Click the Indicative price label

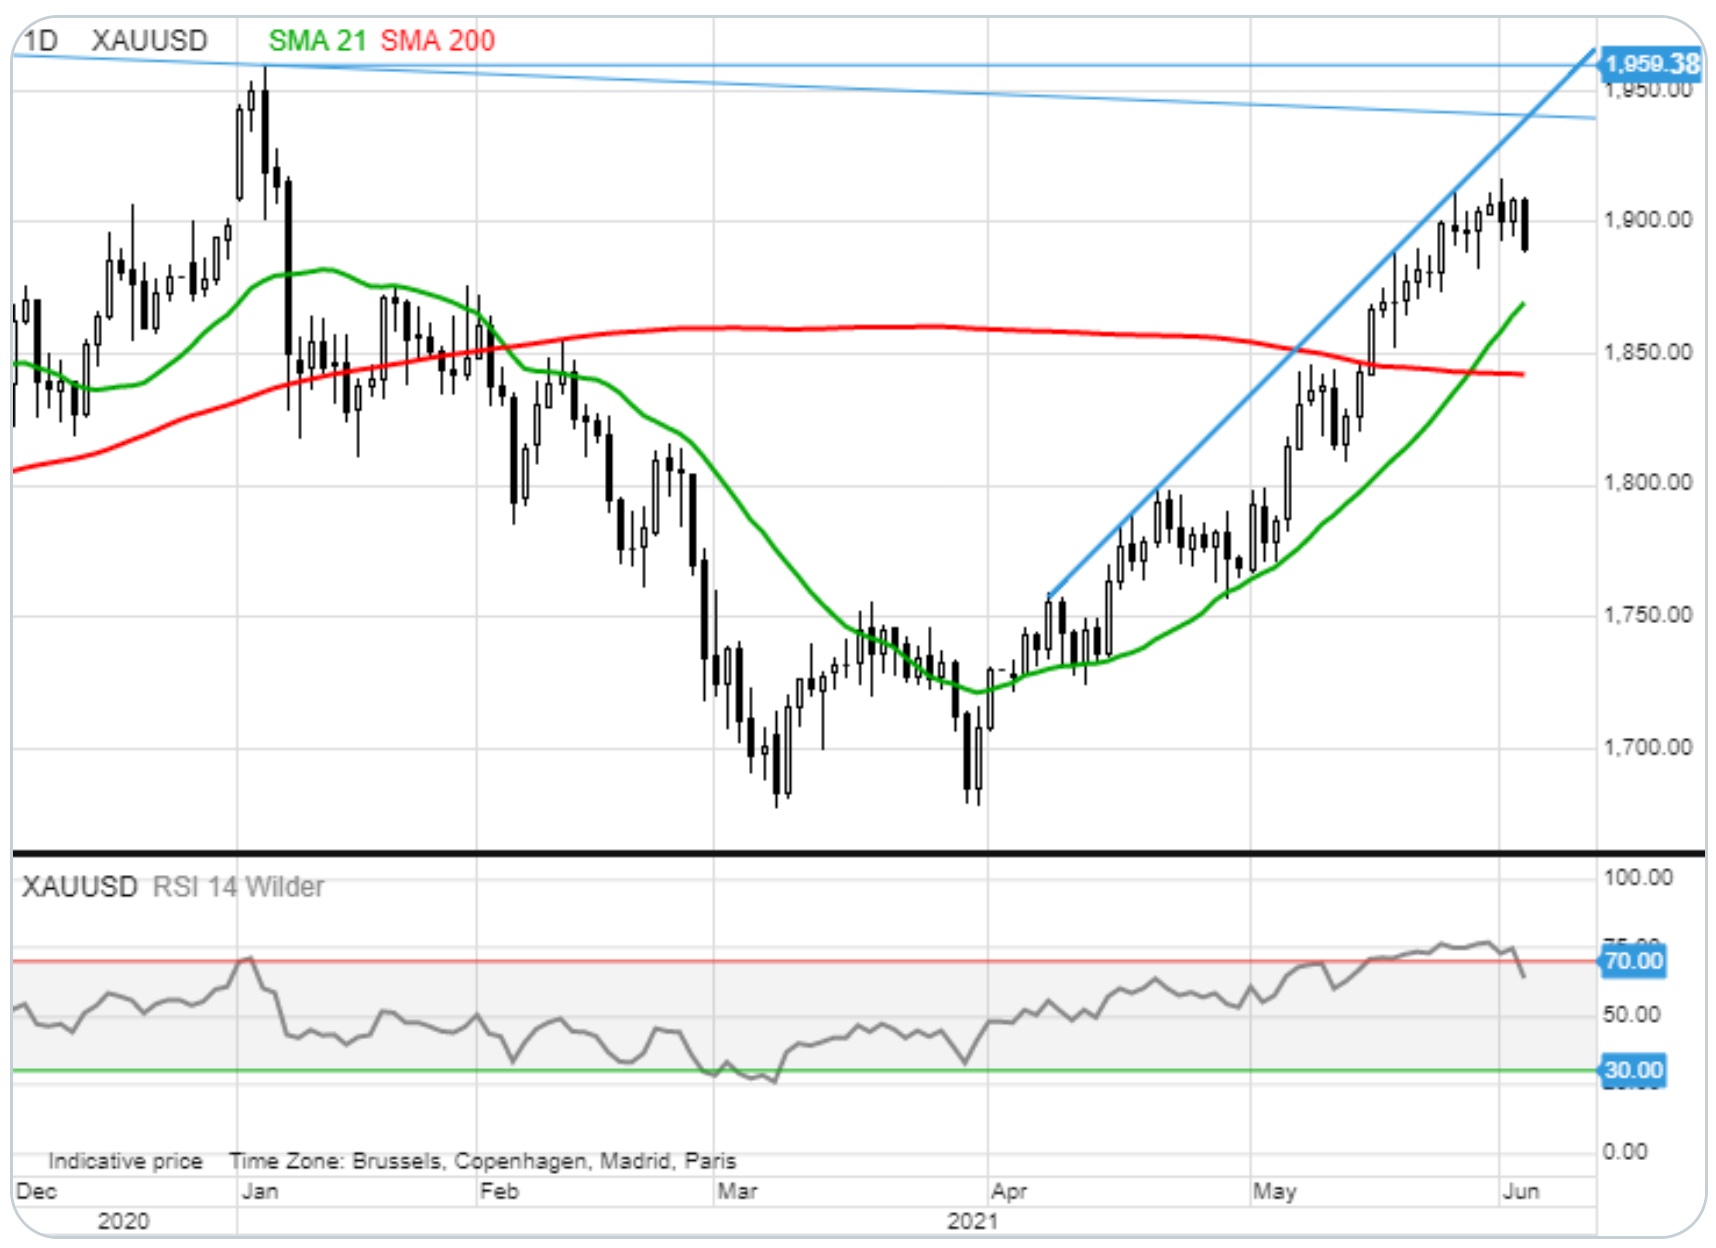point(125,1161)
